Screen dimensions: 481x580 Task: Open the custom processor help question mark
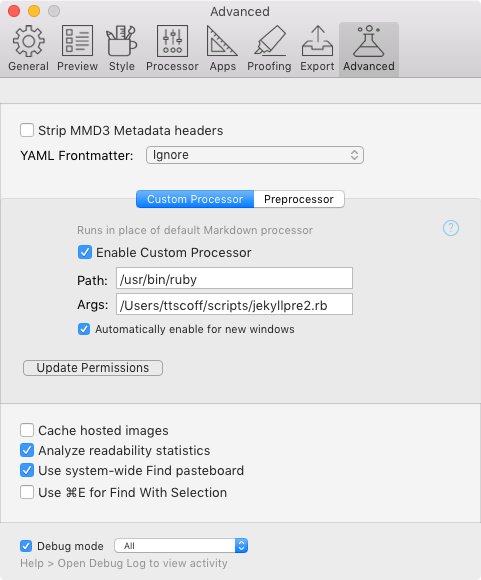tap(451, 228)
